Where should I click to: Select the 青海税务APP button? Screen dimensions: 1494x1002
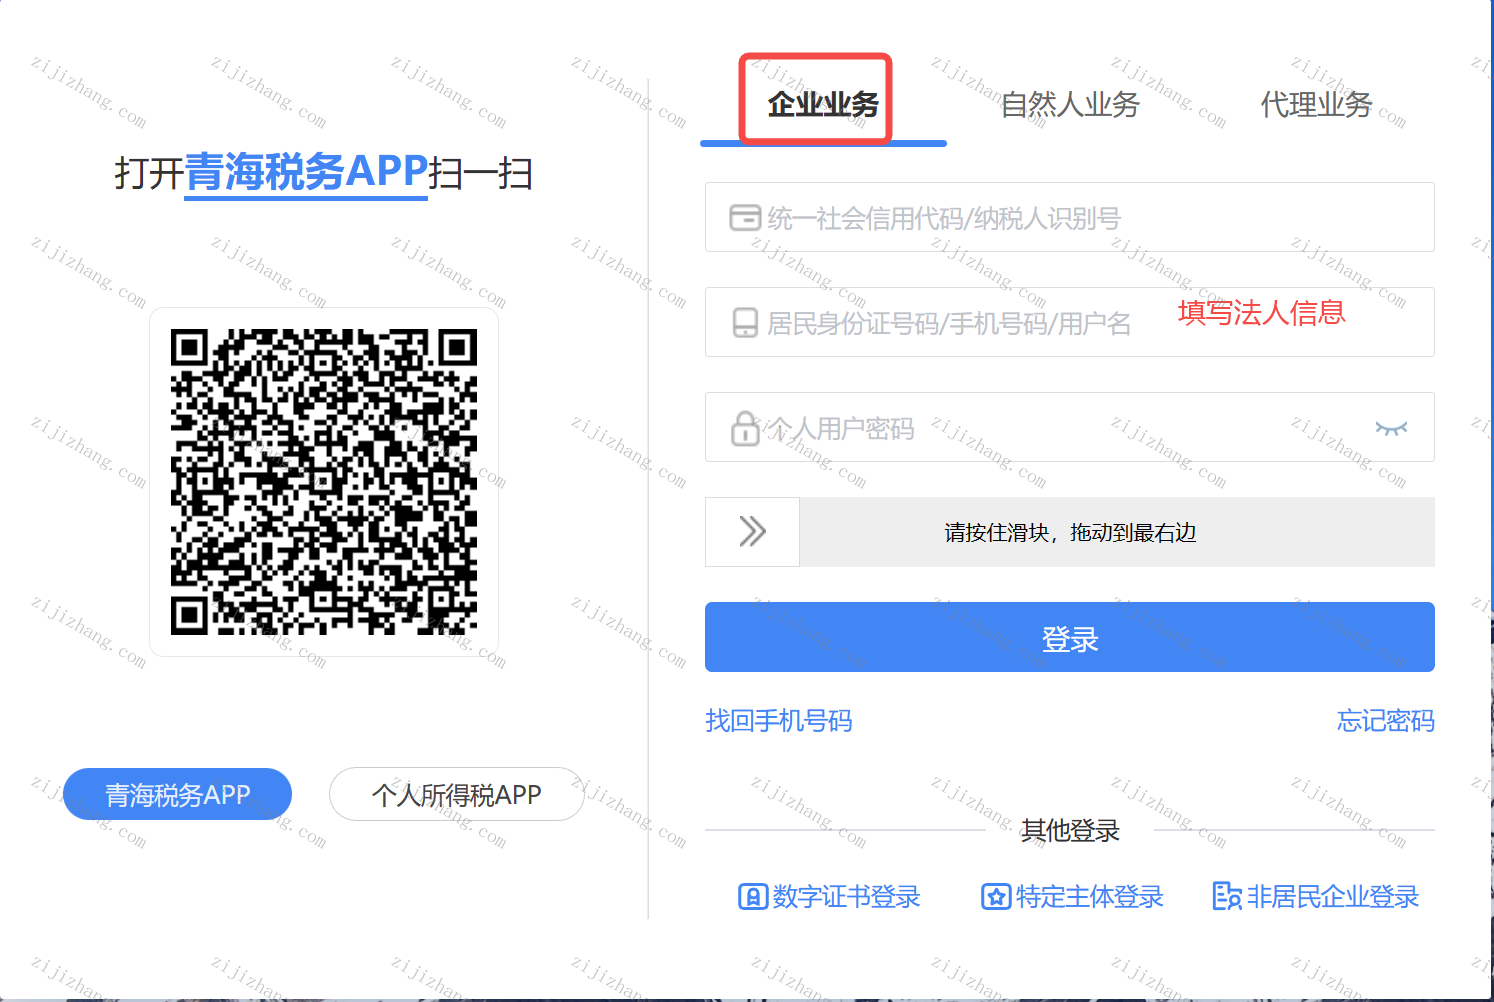tap(178, 795)
